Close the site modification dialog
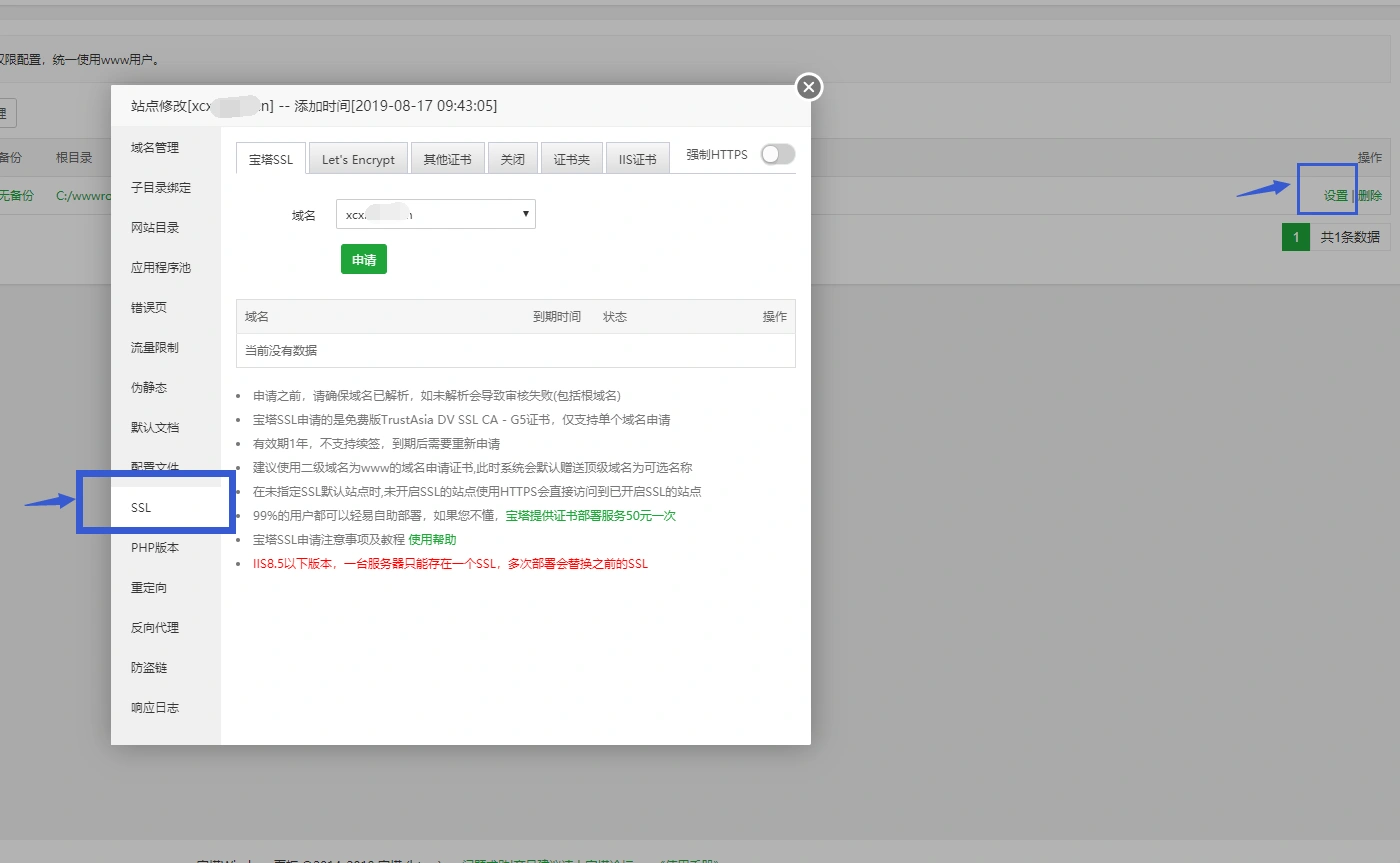 tap(809, 87)
